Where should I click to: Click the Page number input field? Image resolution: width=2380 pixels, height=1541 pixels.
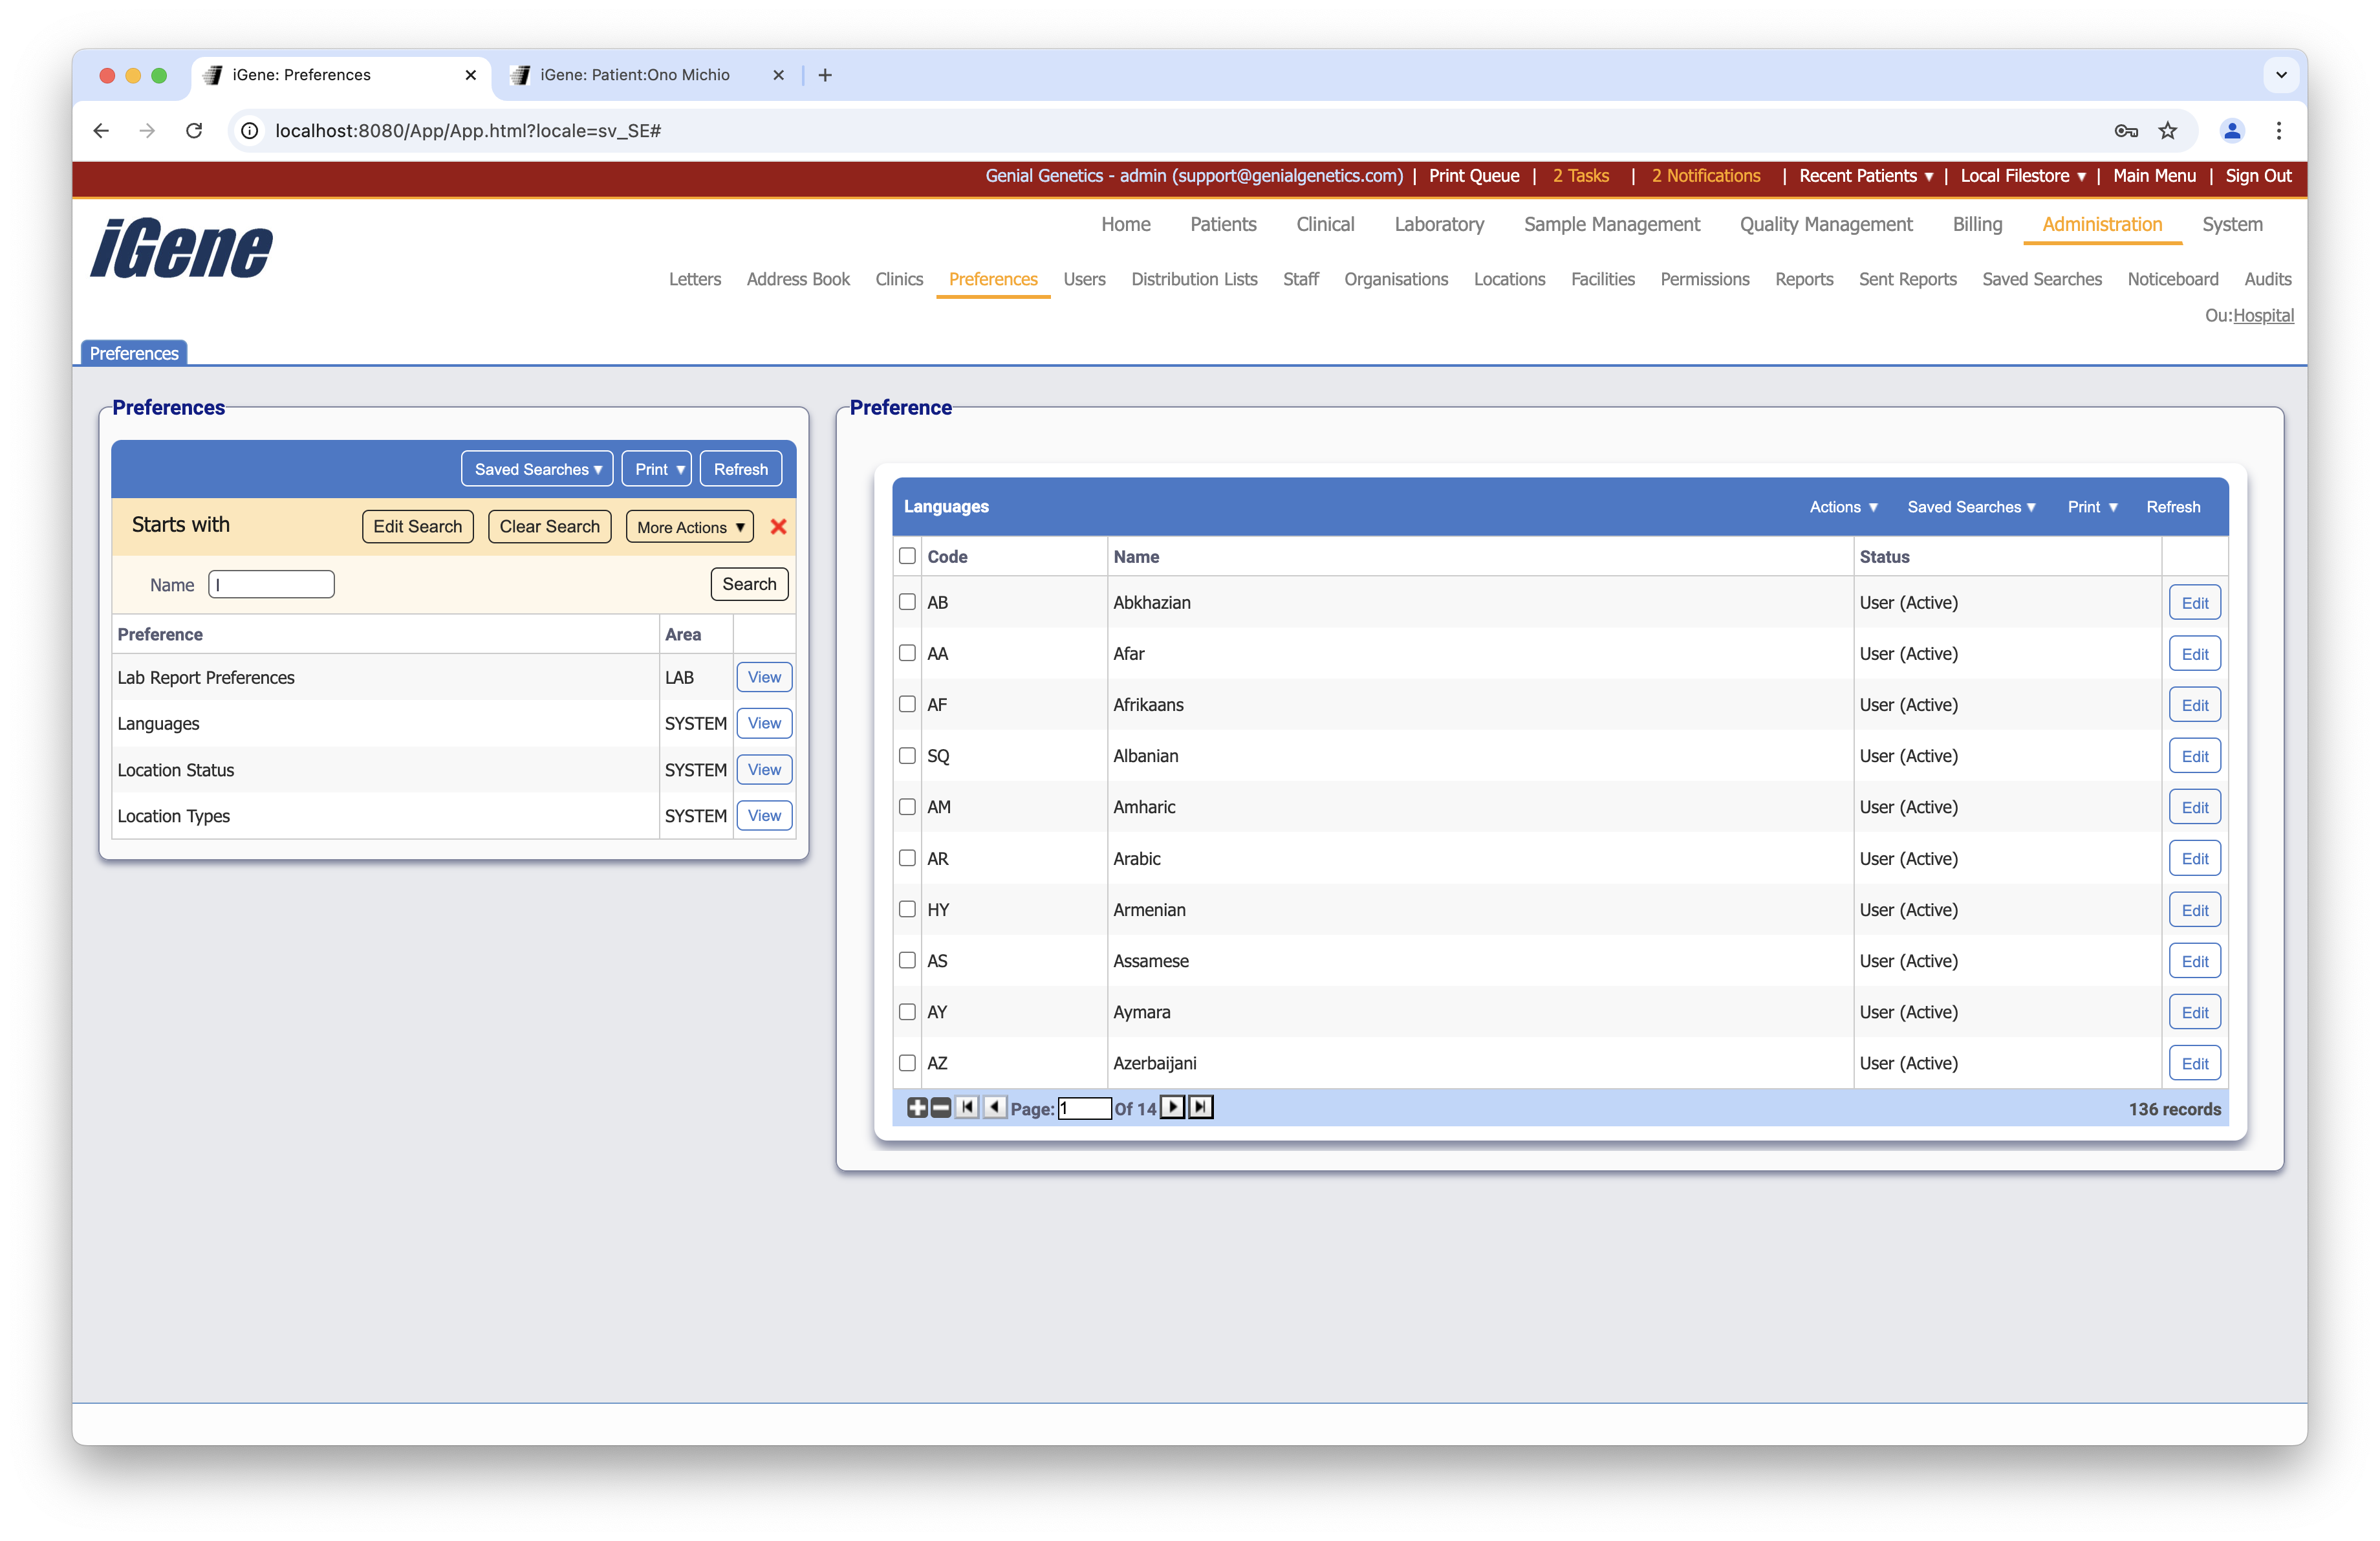pos(1084,1108)
